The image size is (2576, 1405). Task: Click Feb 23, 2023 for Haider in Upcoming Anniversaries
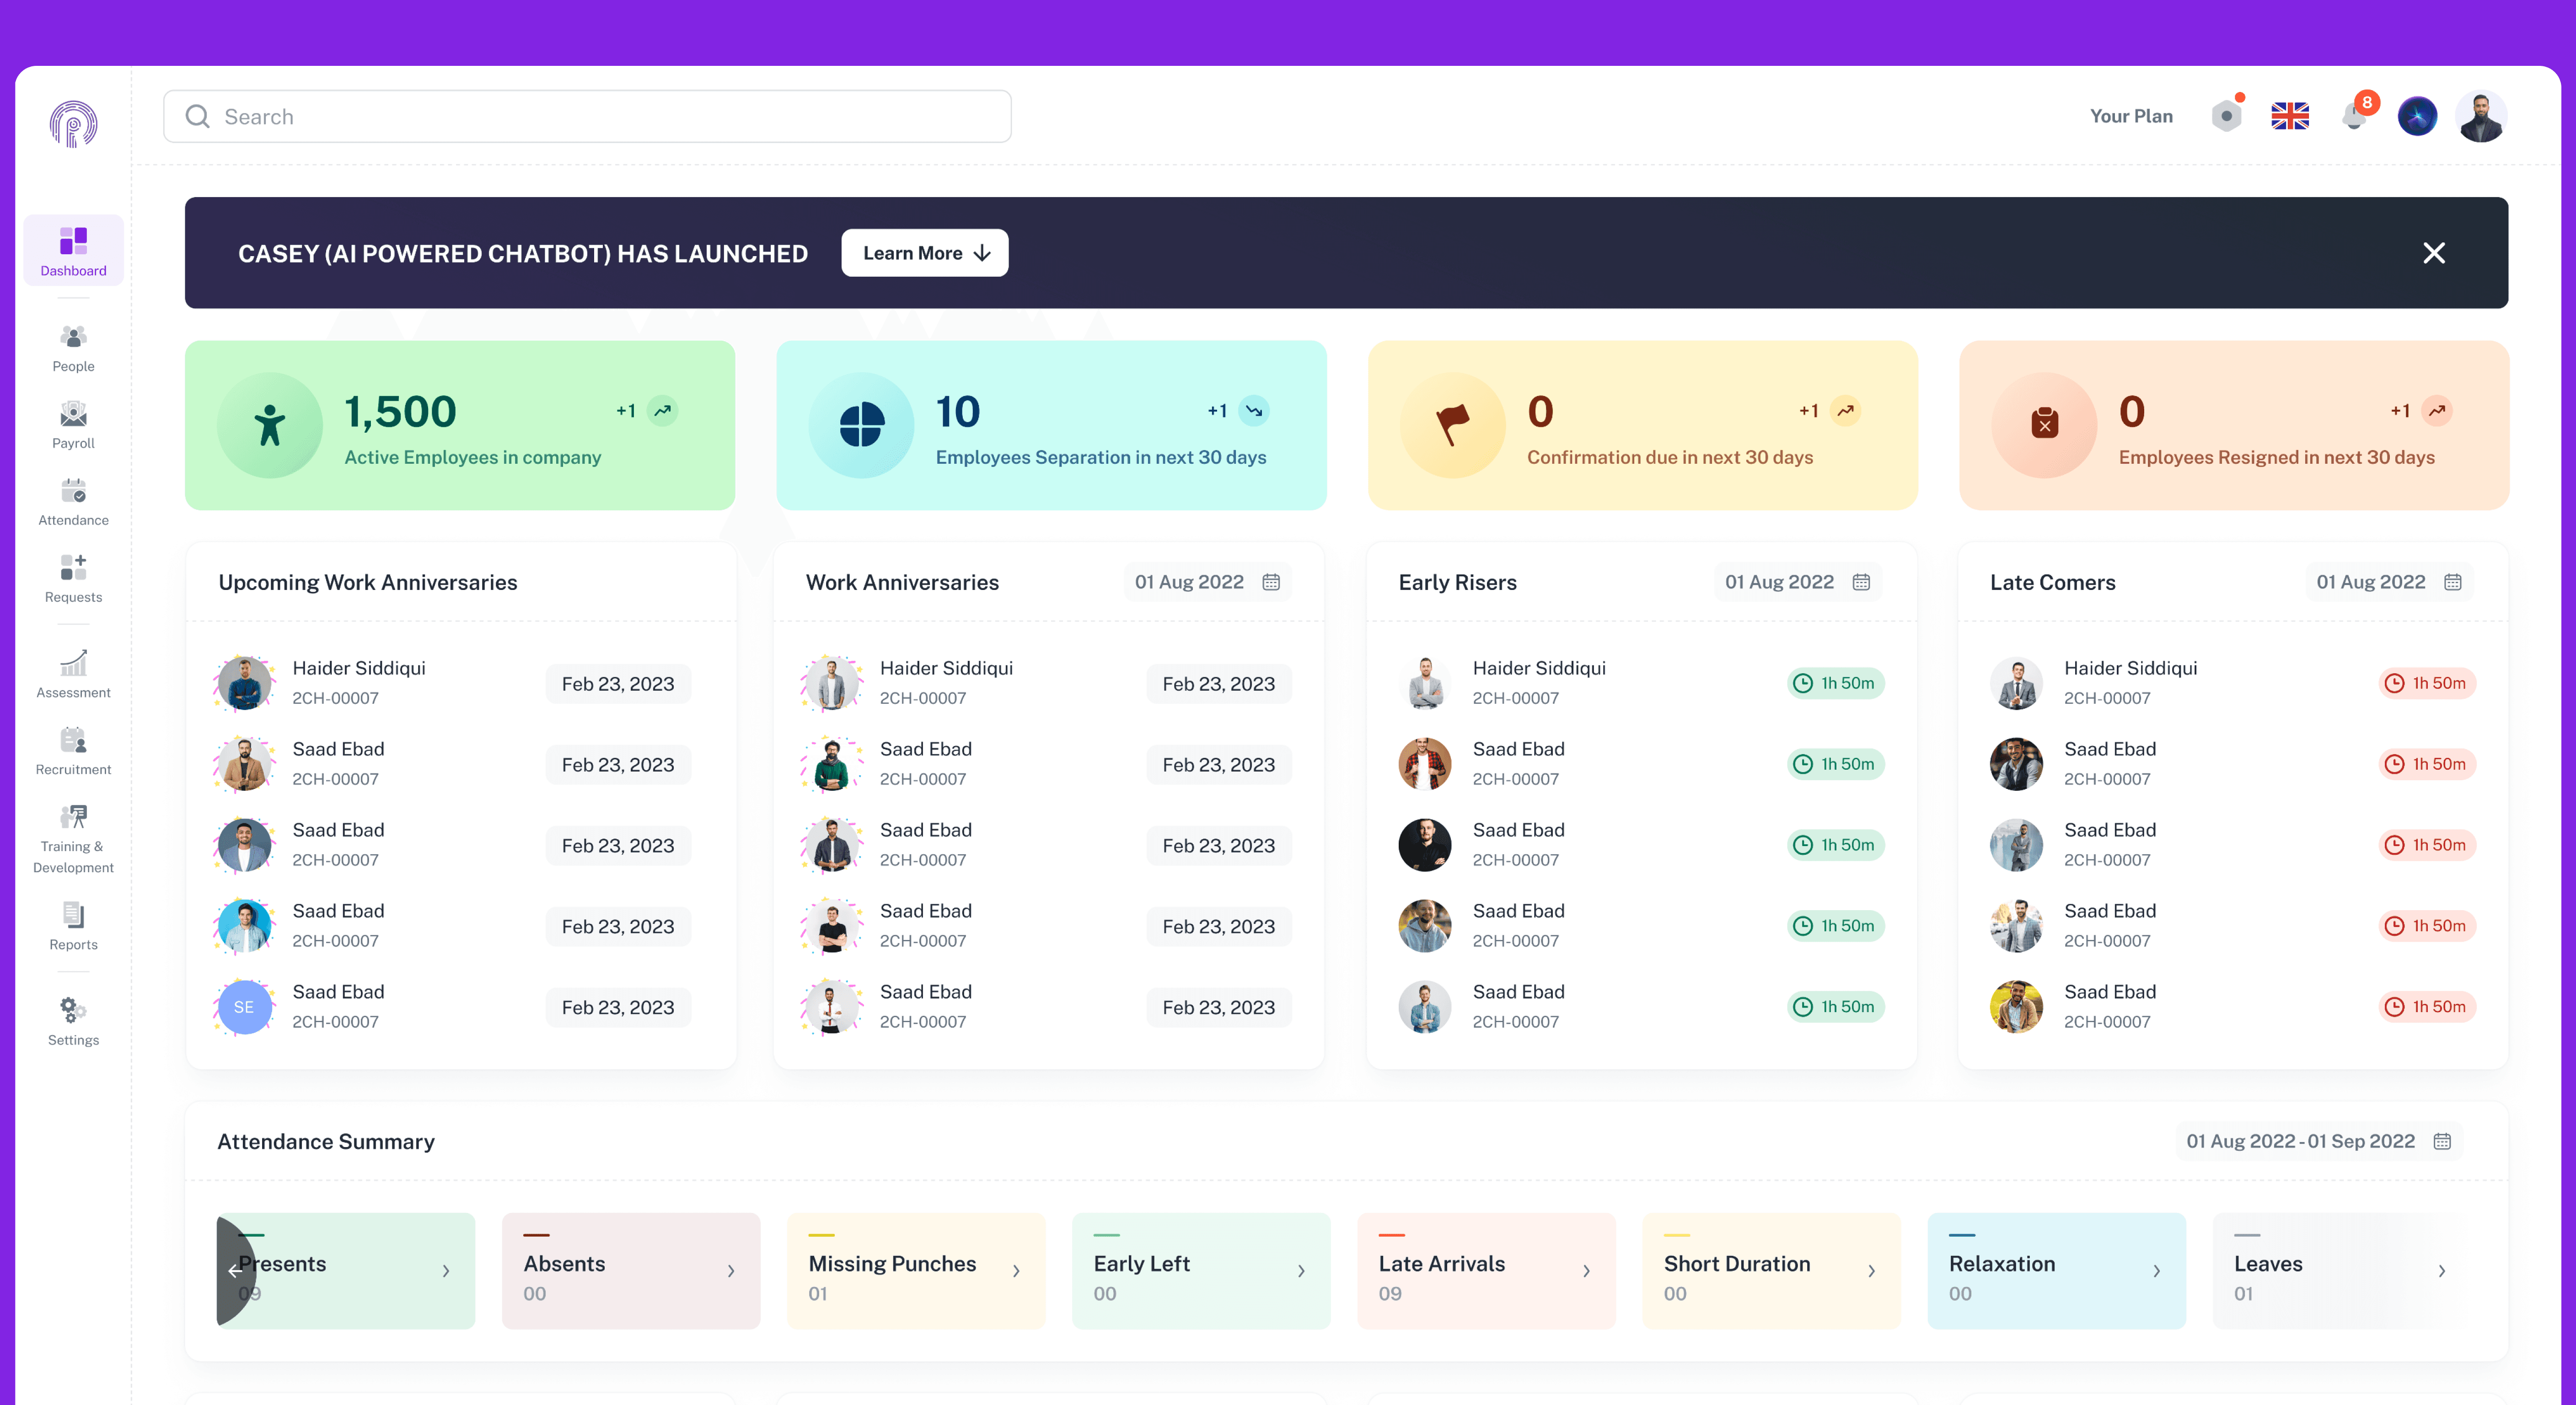click(x=618, y=684)
